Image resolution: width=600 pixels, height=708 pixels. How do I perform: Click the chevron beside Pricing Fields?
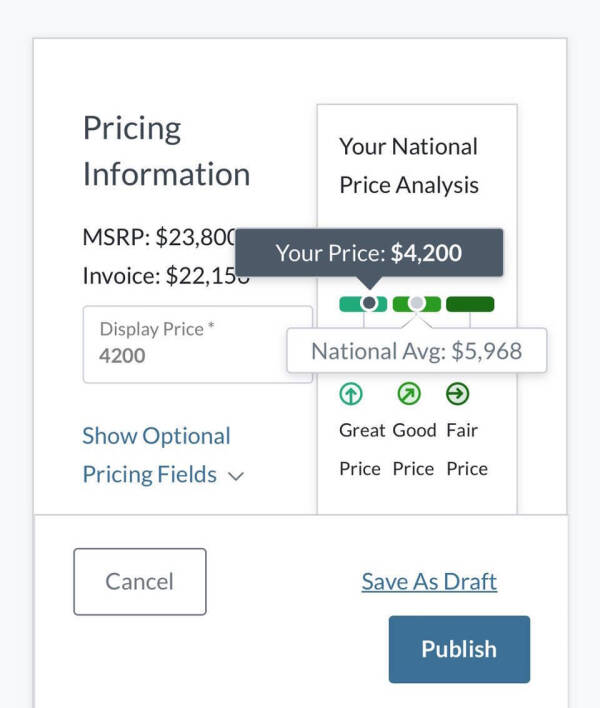(x=236, y=476)
